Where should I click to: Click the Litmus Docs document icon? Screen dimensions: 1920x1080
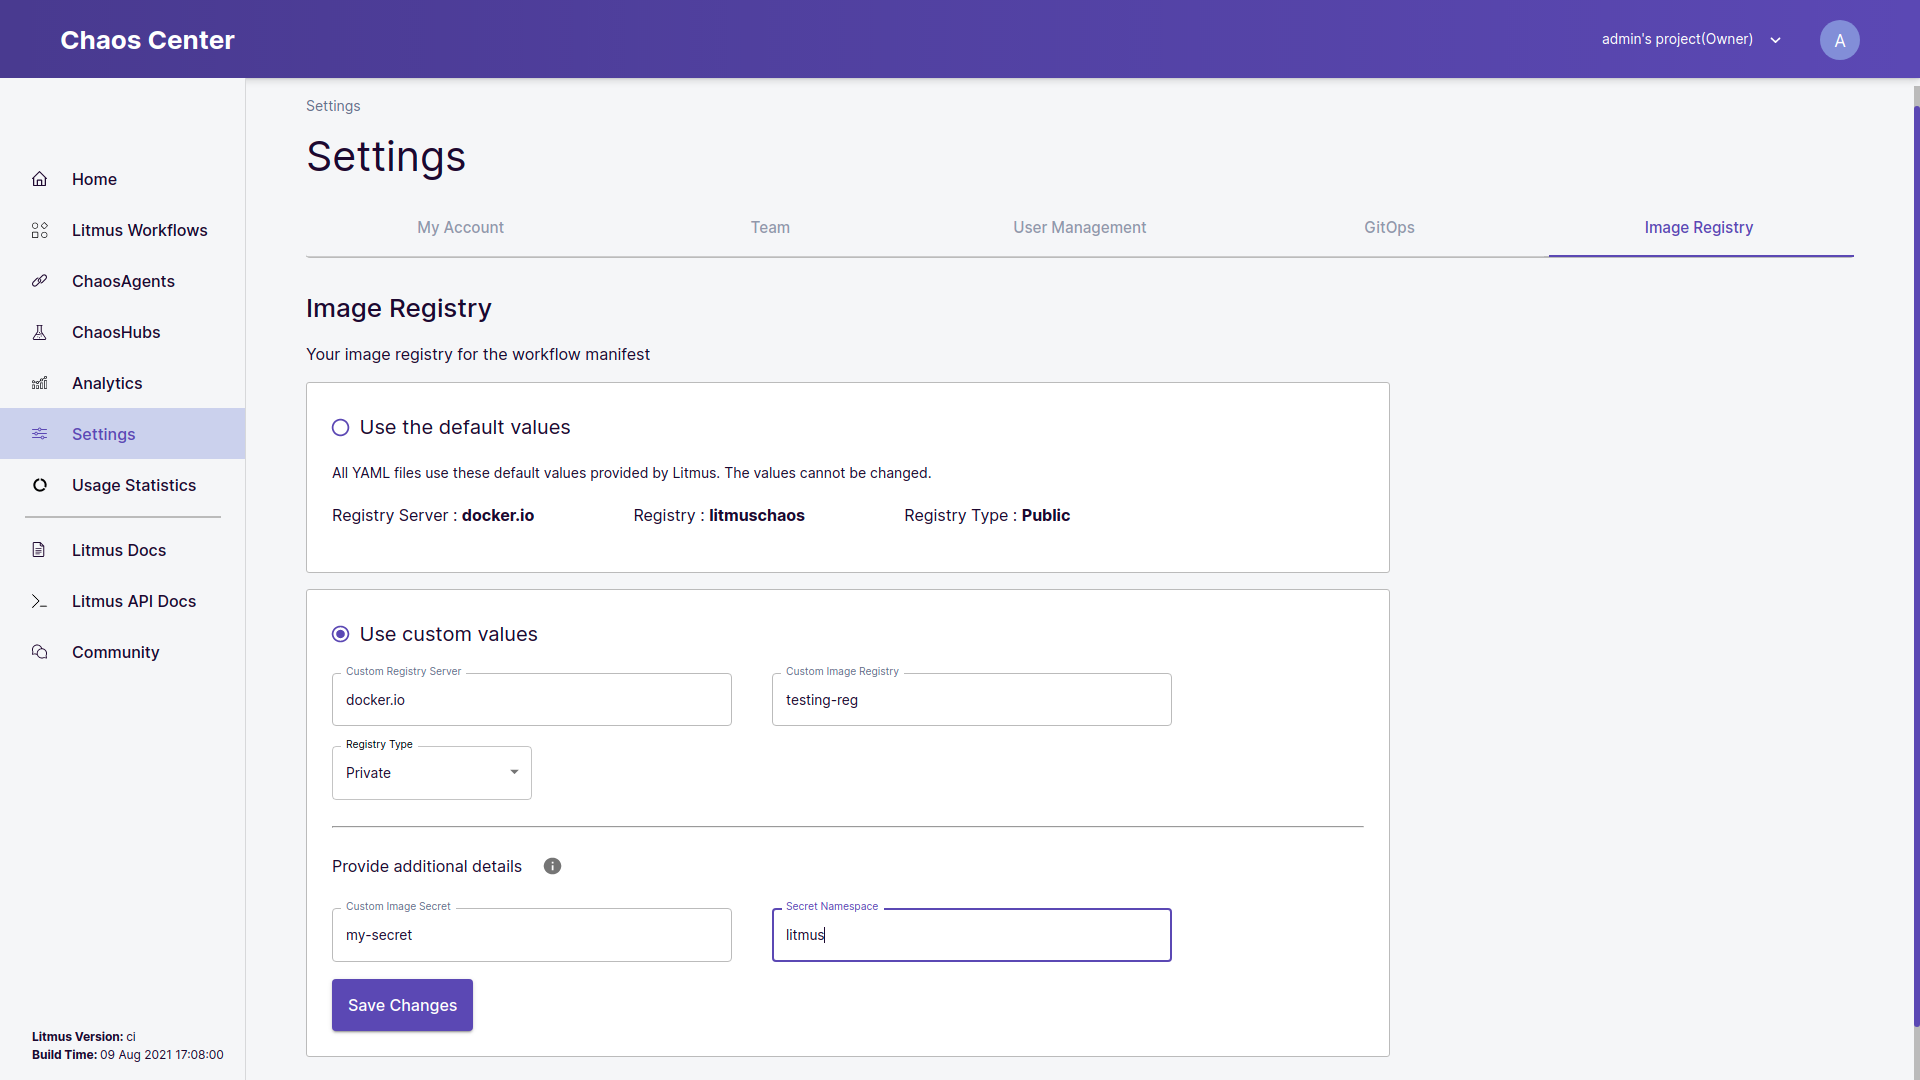(x=40, y=550)
